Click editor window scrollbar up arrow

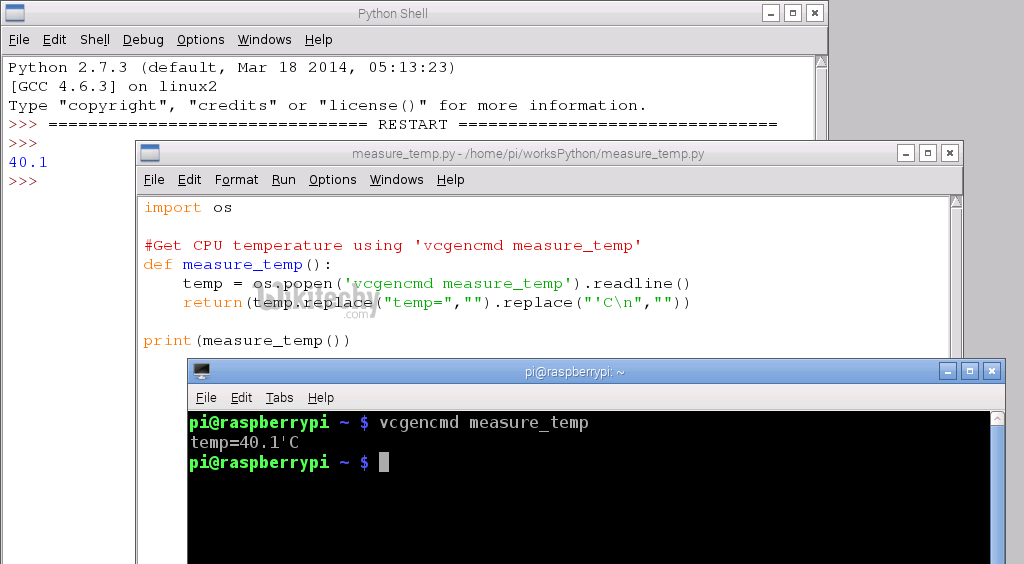coord(956,202)
